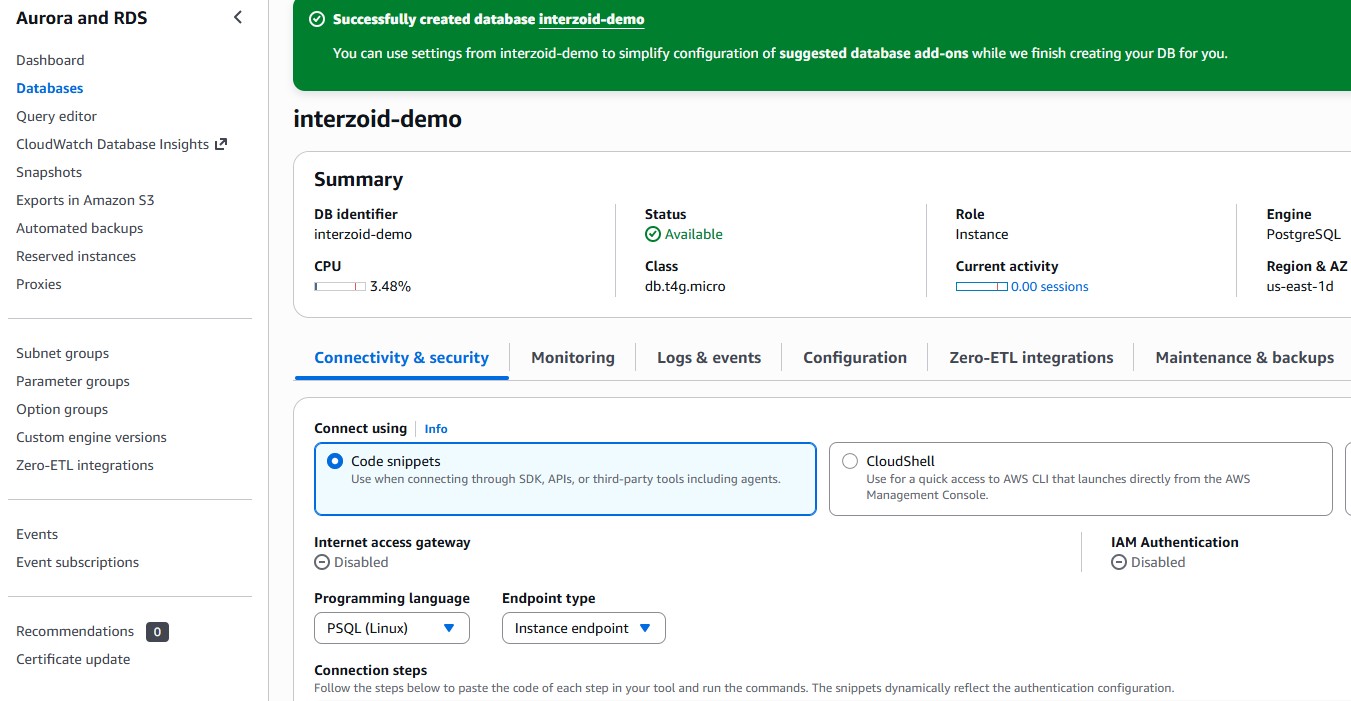Viewport: 1351px width, 701px height.
Task: Open Query editor in the sidebar
Action: click(x=56, y=116)
